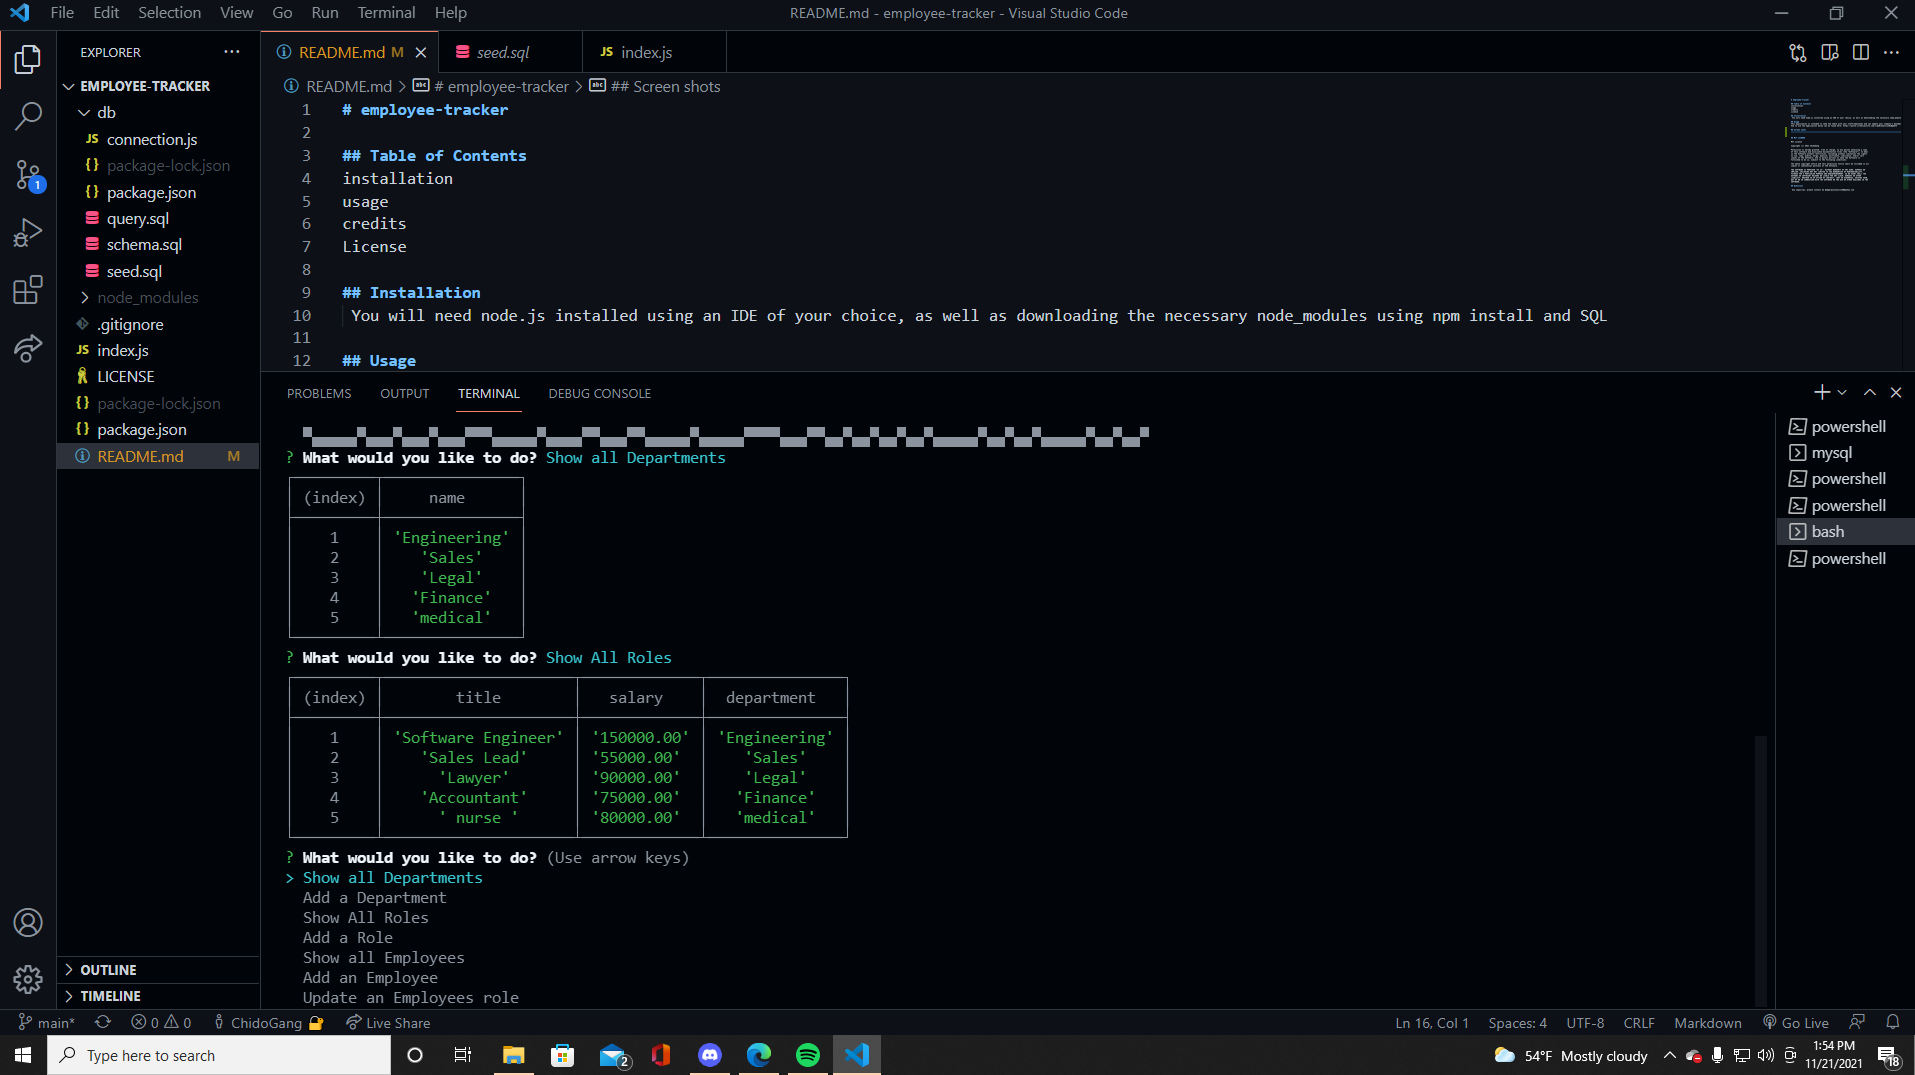Open the Explorer view in activity bar

pos(28,59)
